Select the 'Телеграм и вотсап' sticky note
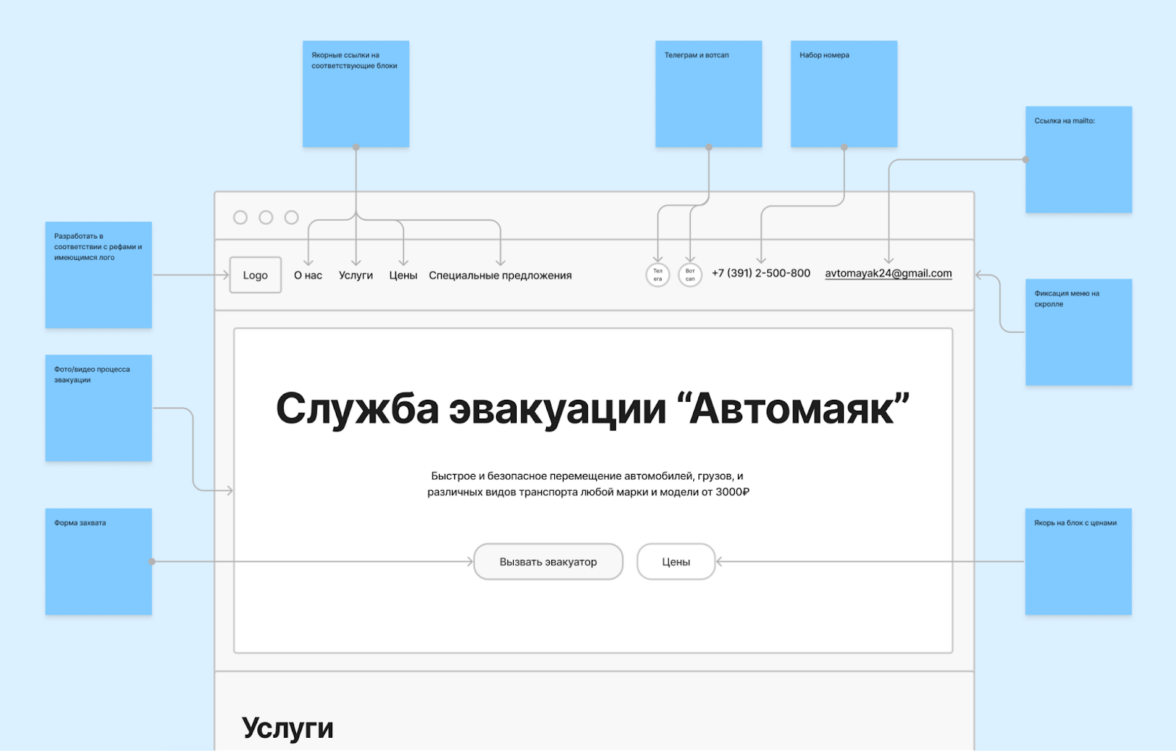This screenshot has height=751, width=1176. [x=709, y=94]
